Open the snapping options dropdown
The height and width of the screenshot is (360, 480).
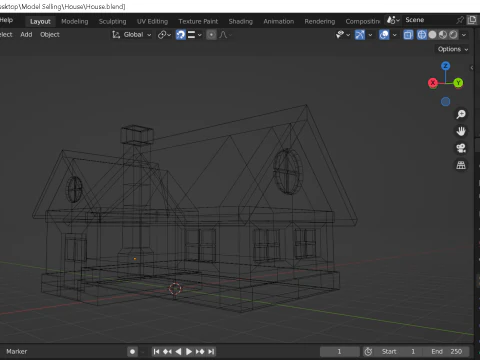point(194,35)
